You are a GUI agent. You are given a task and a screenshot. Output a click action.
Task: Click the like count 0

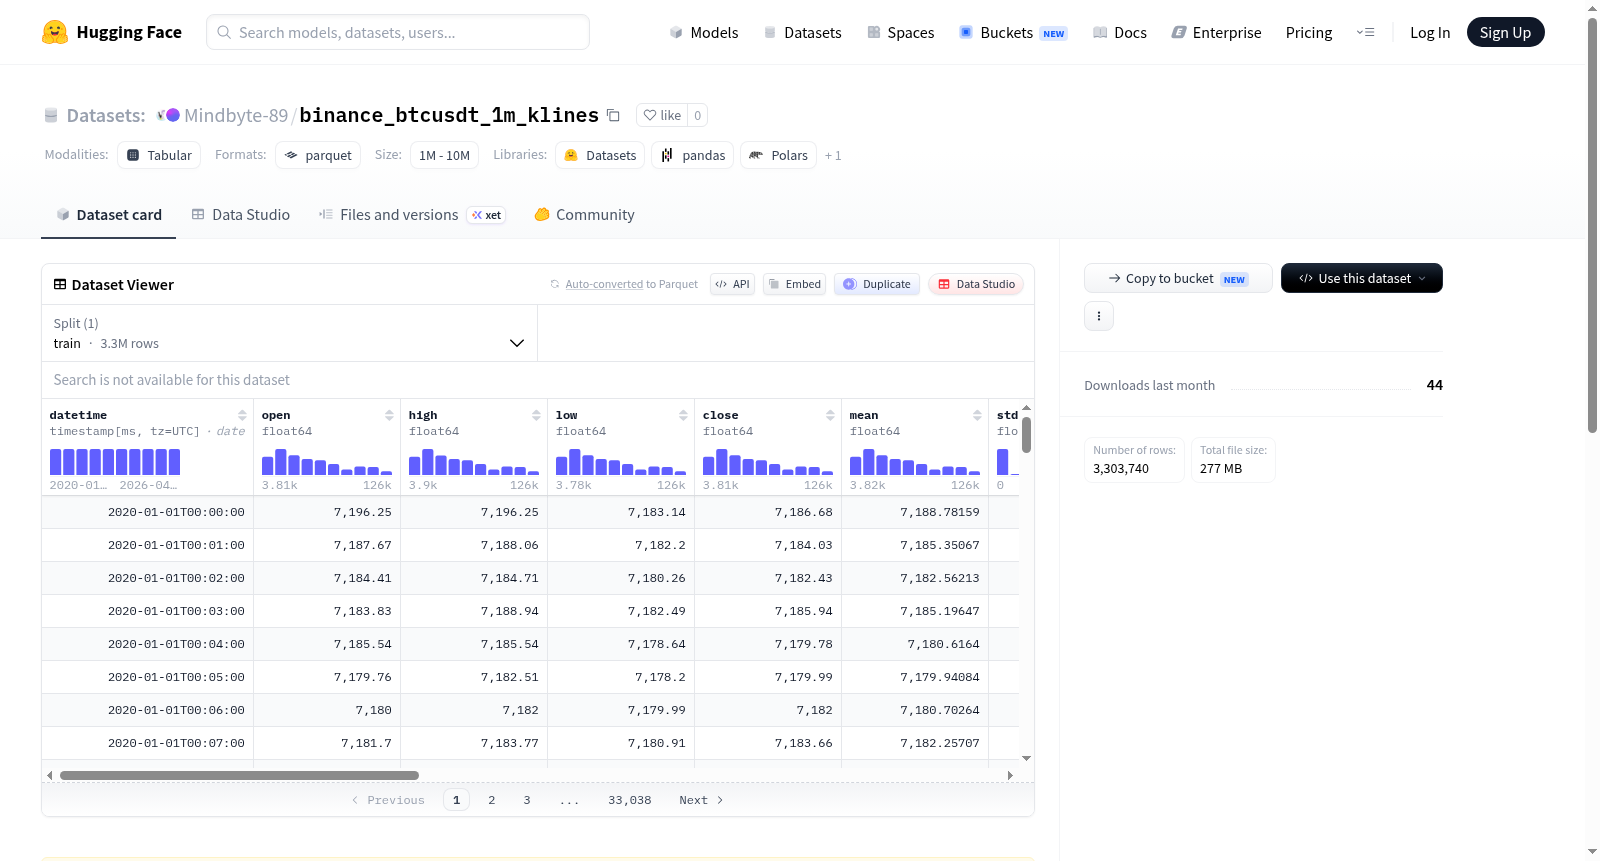tap(698, 115)
